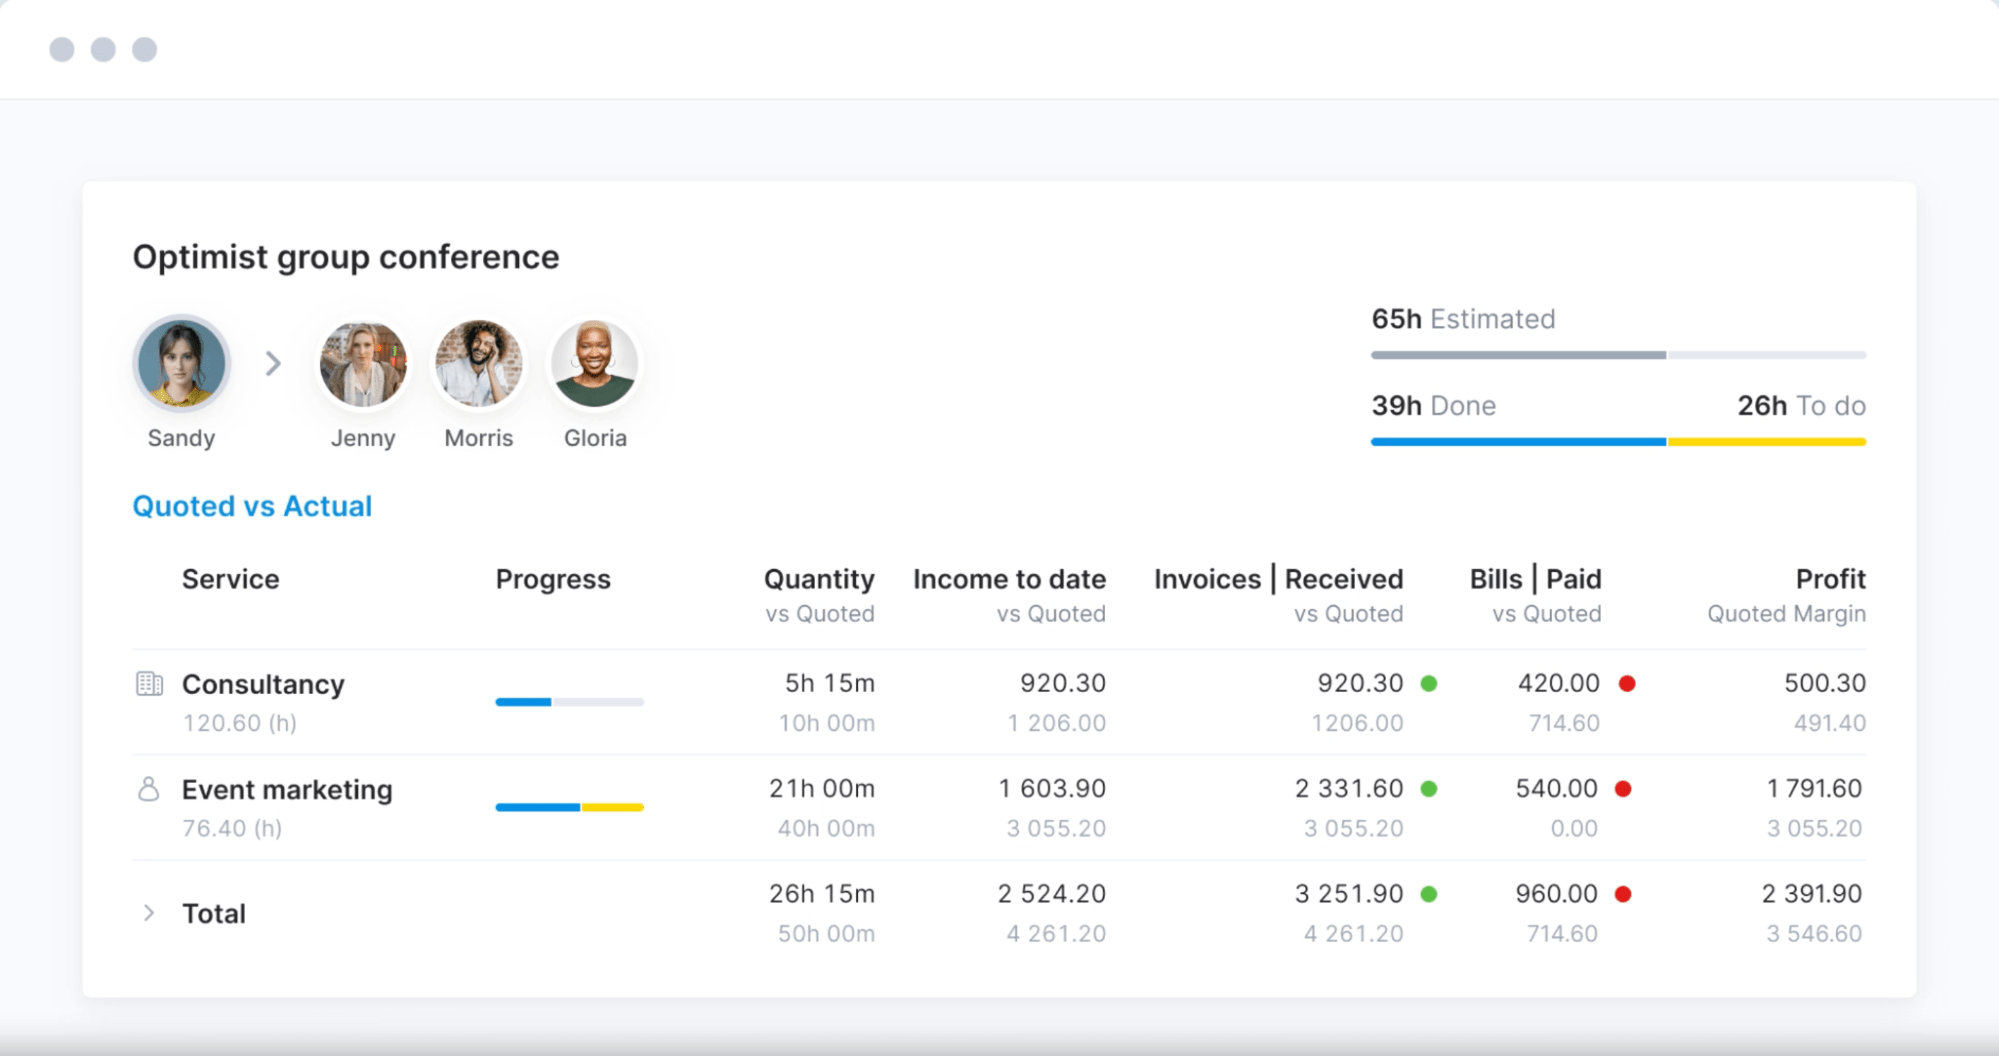Select Jenny's profile avatar
Image resolution: width=1999 pixels, height=1057 pixels.
[363, 363]
